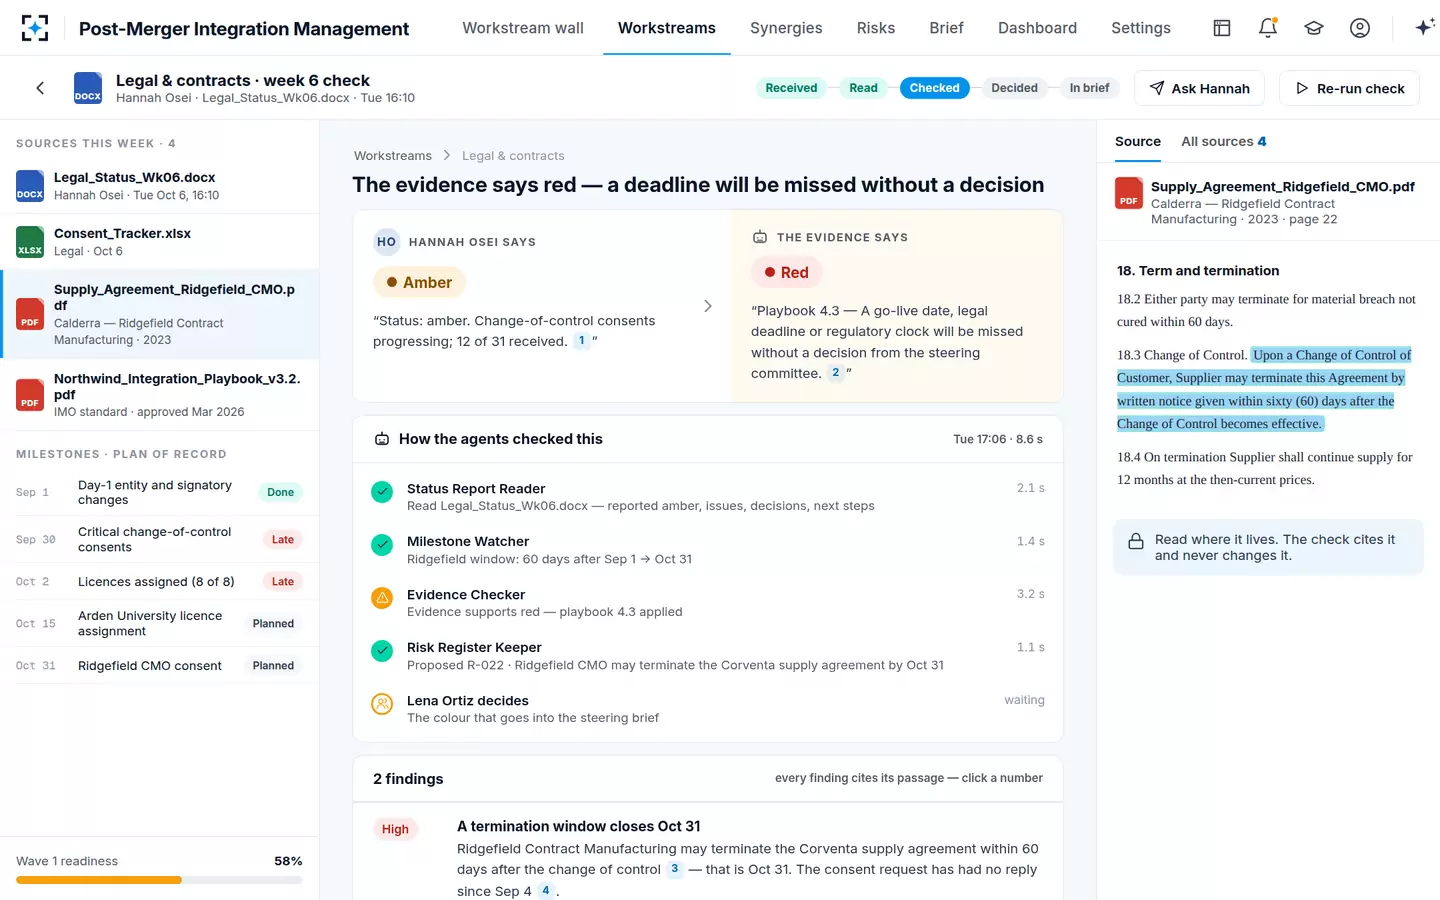
Task: Follow the Workstreams breadcrumb link
Action: point(393,156)
